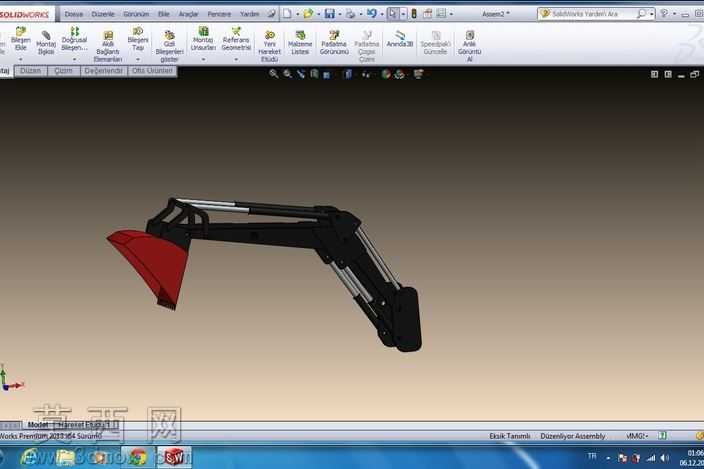
Task: Click the Apply Scene icon in viewport toolbar
Action: [399, 74]
